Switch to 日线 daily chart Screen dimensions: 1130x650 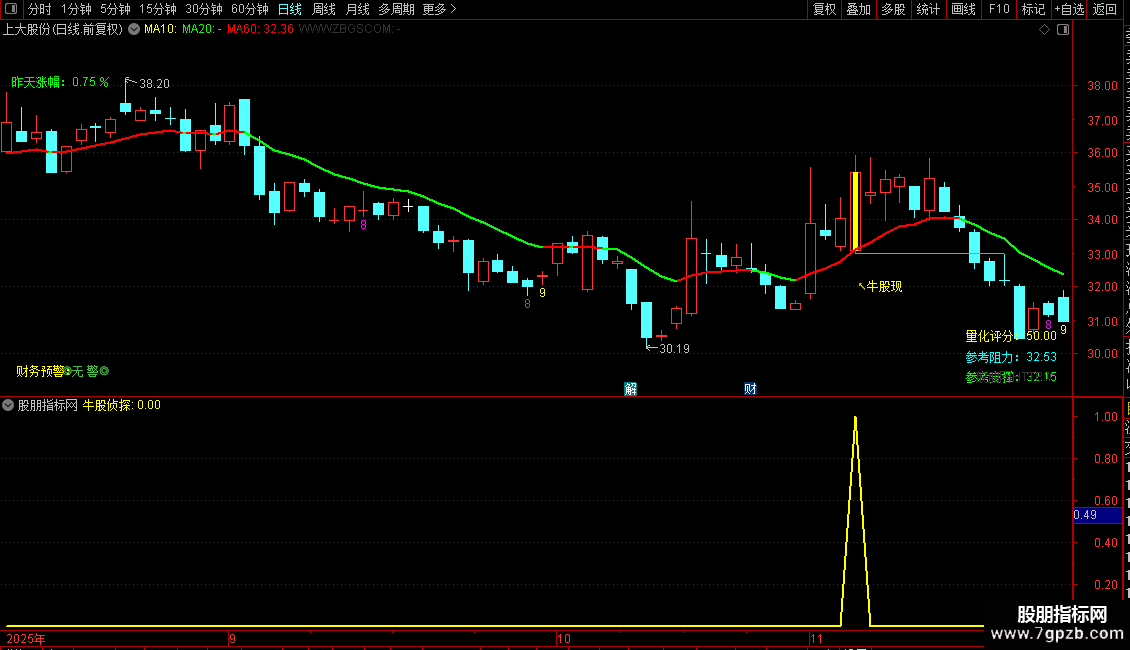click(290, 9)
